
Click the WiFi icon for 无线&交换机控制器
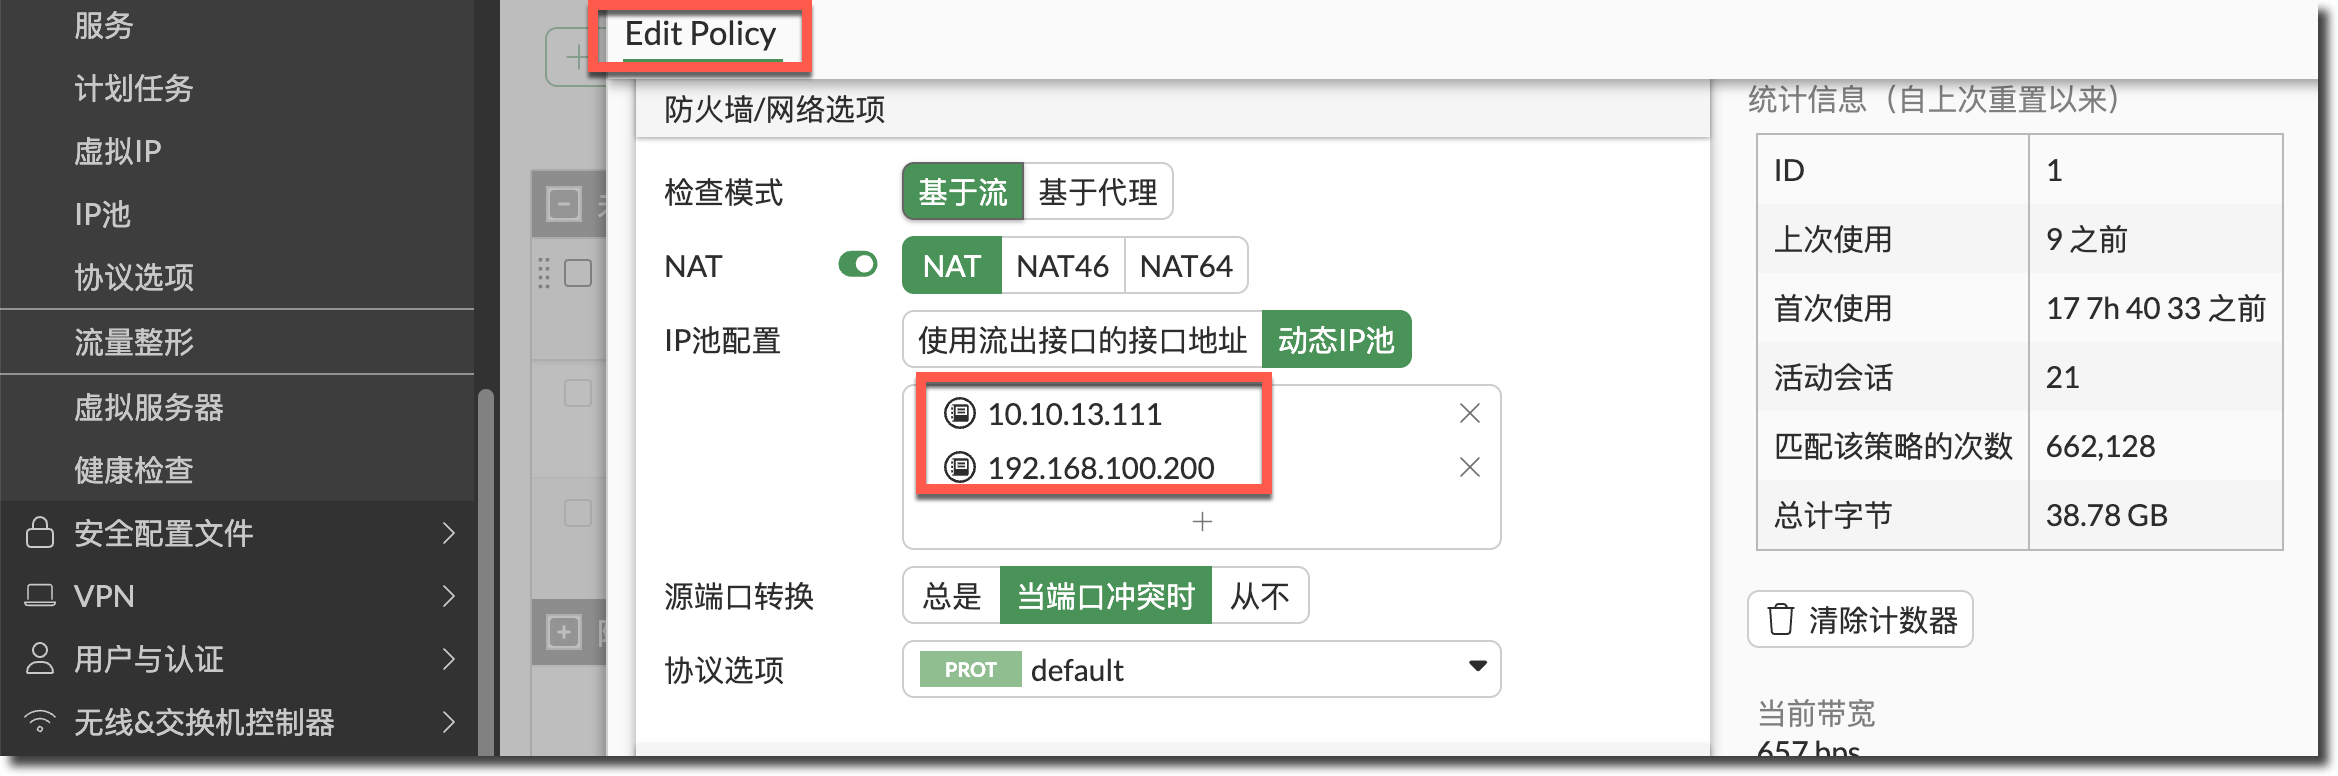(40, 721)
